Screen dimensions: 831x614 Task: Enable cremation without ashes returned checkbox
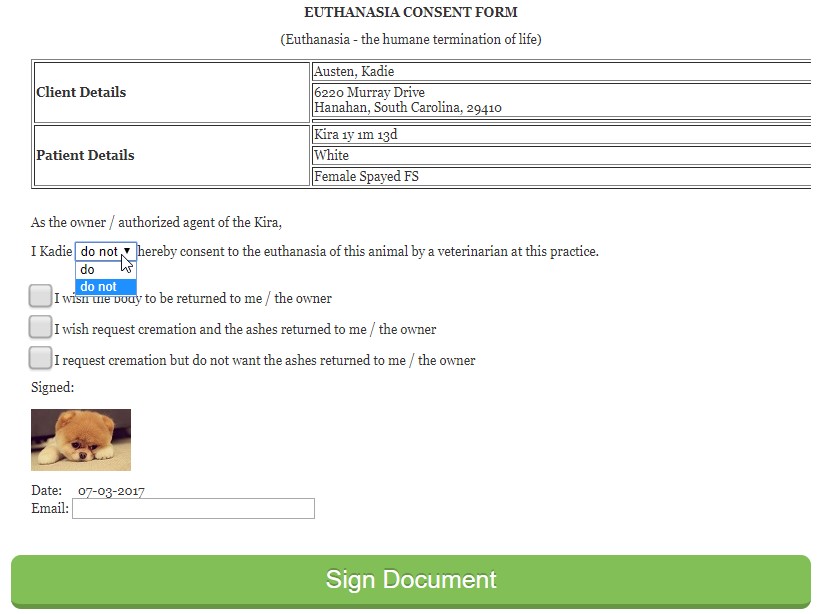(x=40, y=358)
